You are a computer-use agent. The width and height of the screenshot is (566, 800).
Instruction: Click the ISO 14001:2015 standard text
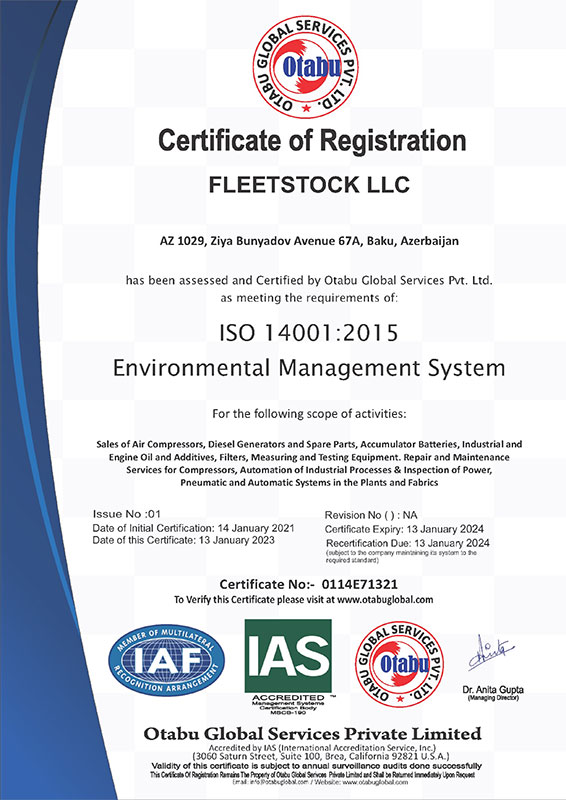(309, 333)
